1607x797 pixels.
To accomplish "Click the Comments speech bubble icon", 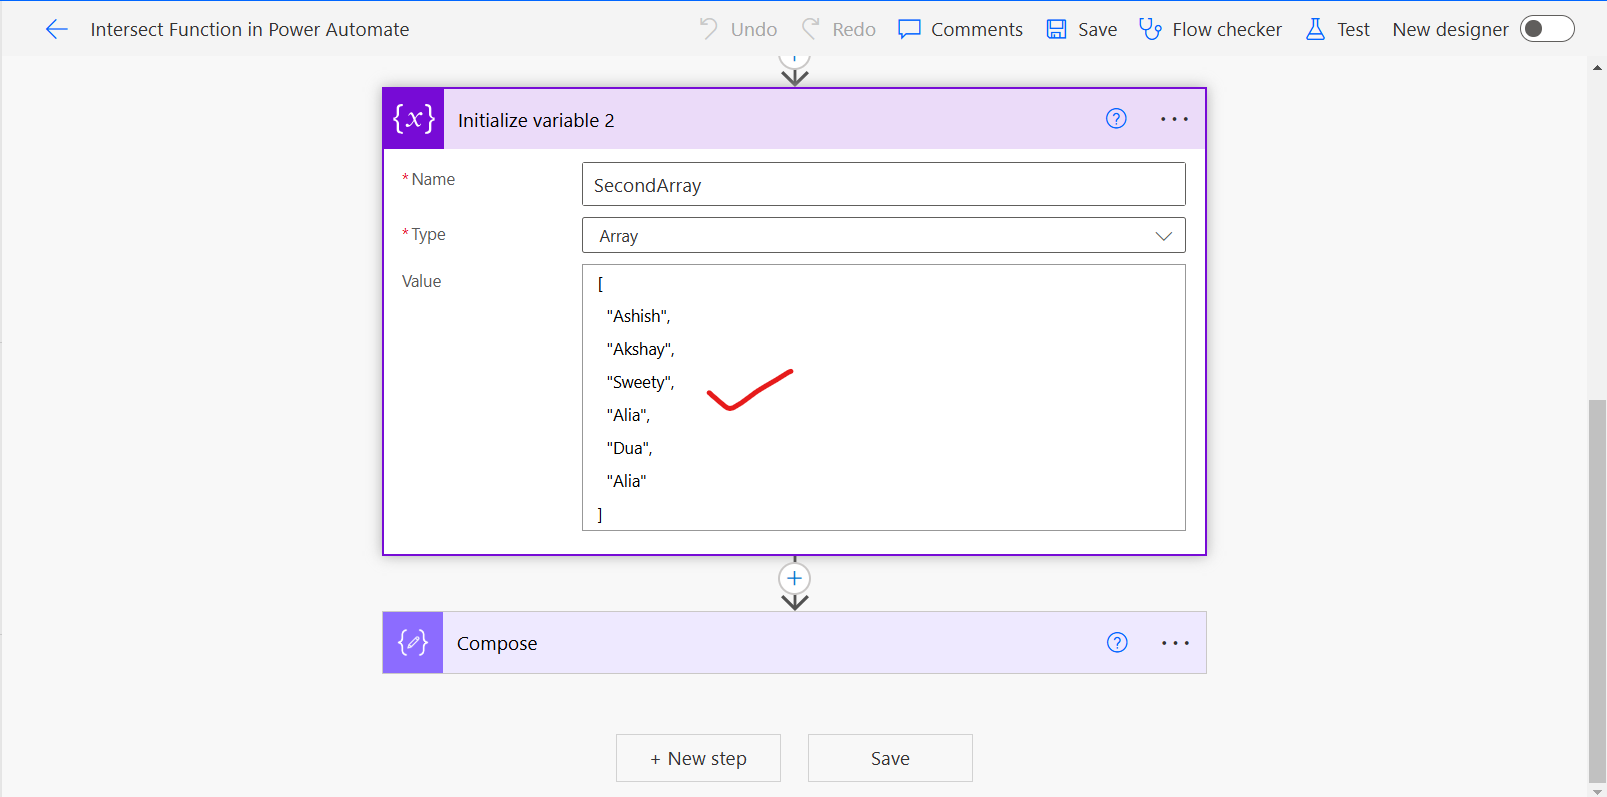I will [x=909, y=30].
